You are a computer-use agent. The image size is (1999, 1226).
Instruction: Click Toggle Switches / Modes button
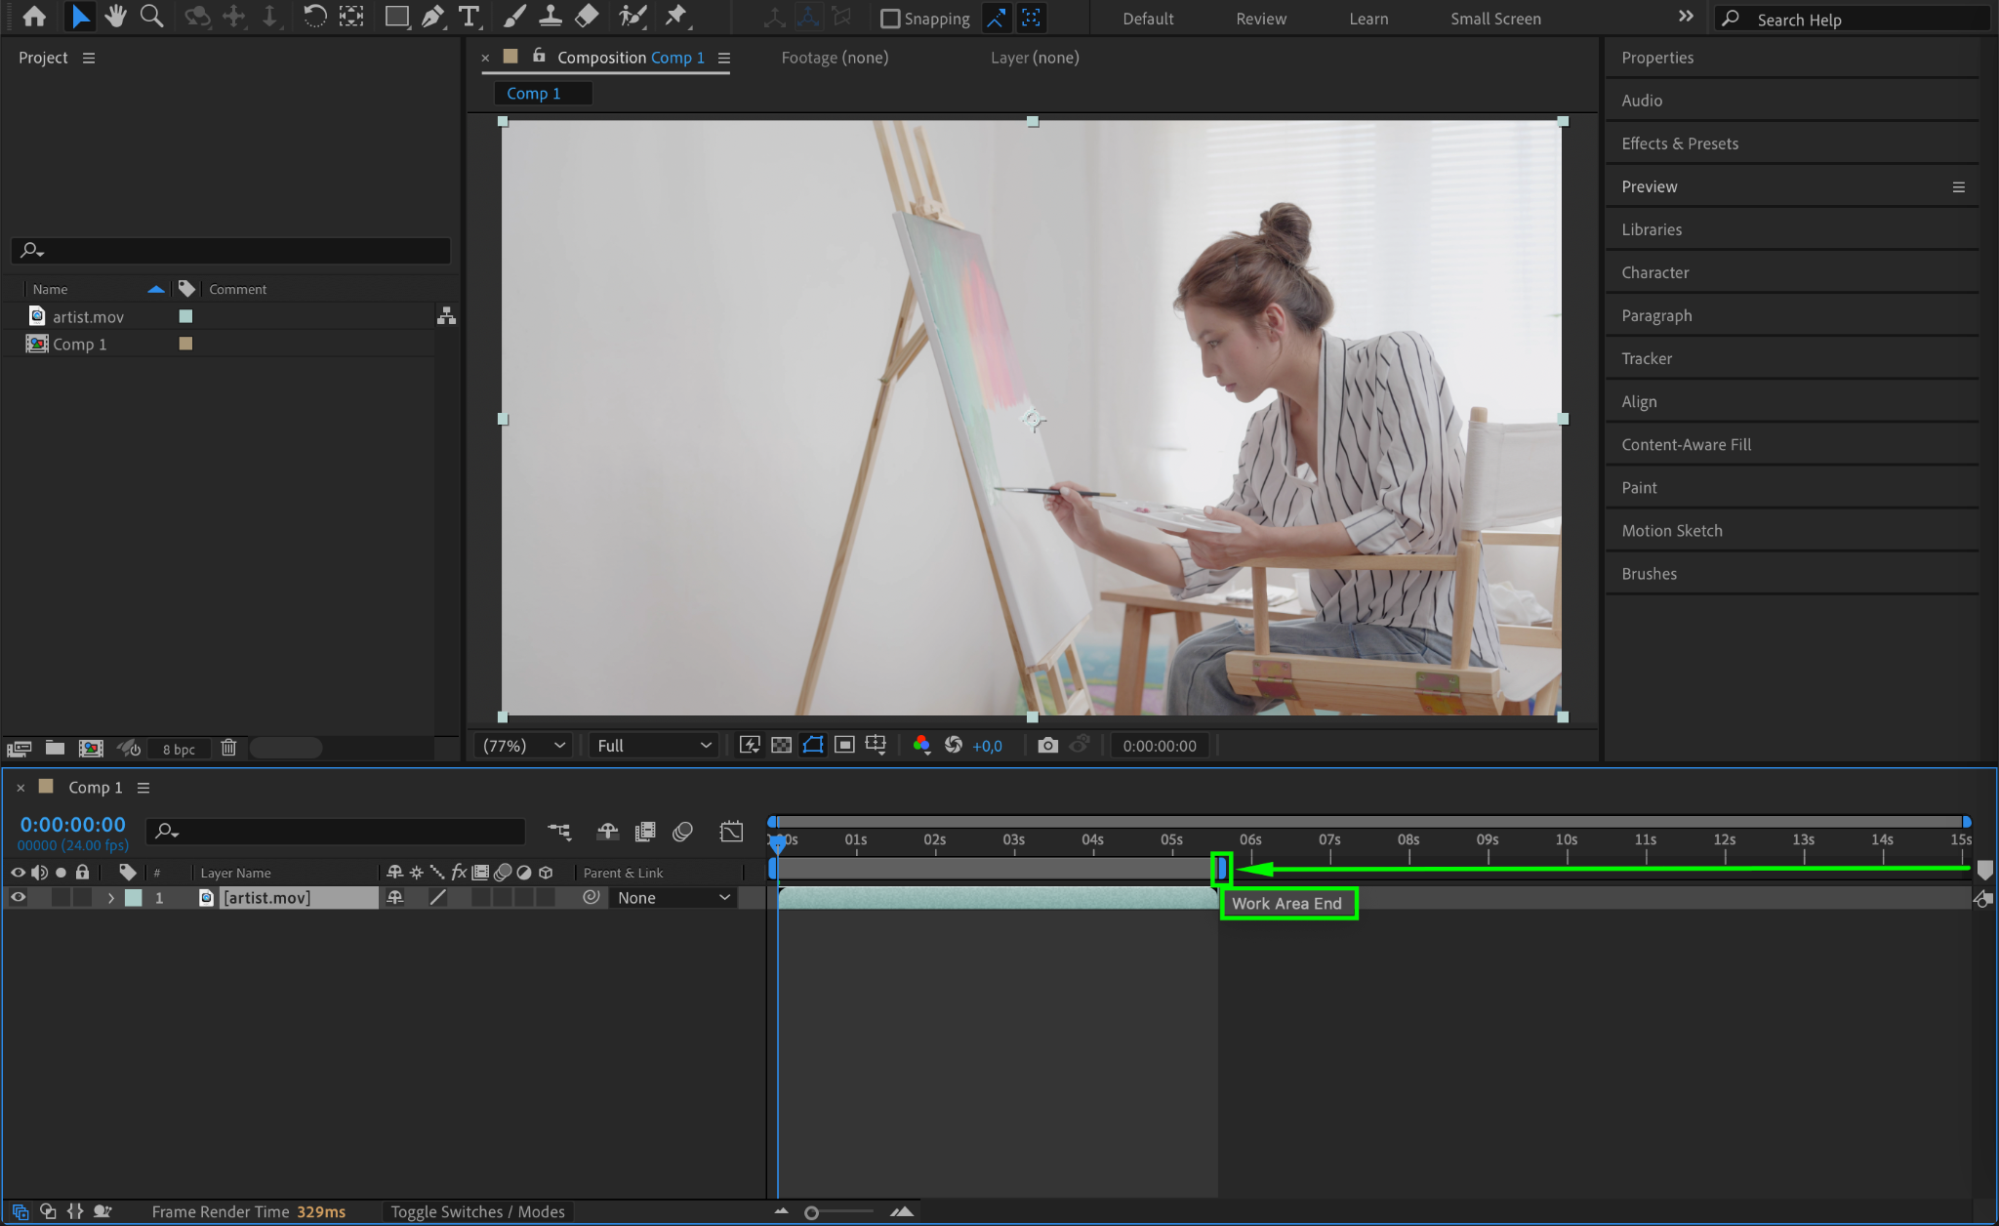click(x=478, y=1212)
